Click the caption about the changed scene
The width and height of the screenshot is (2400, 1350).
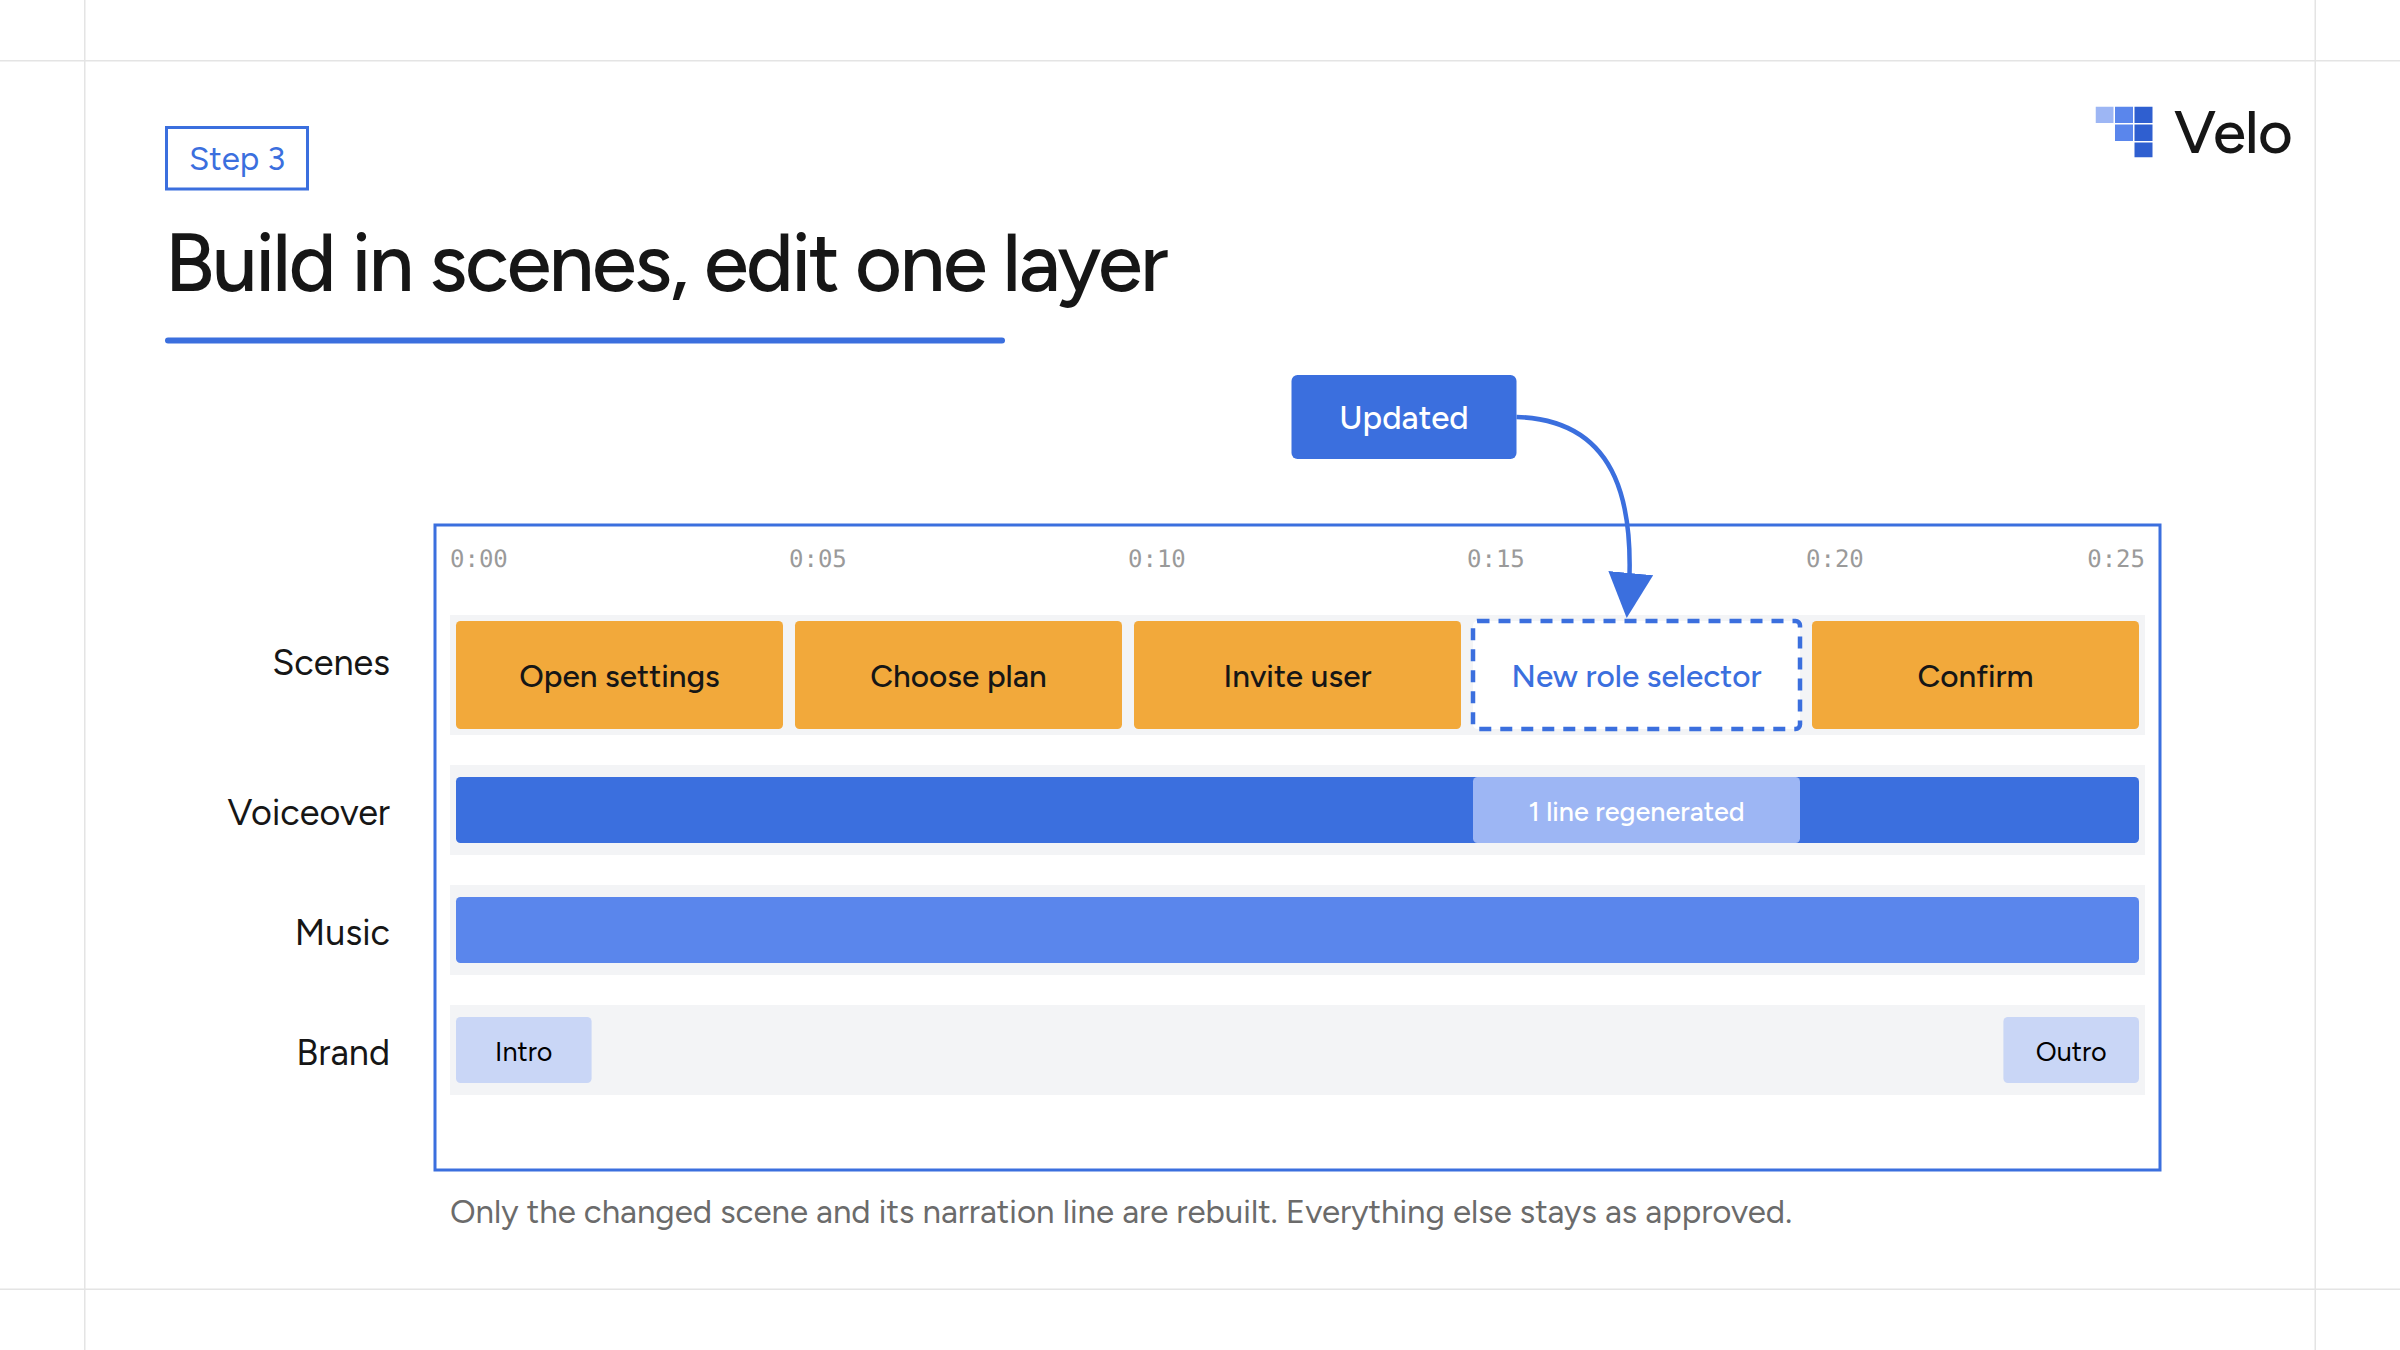click(1120, 1212)
